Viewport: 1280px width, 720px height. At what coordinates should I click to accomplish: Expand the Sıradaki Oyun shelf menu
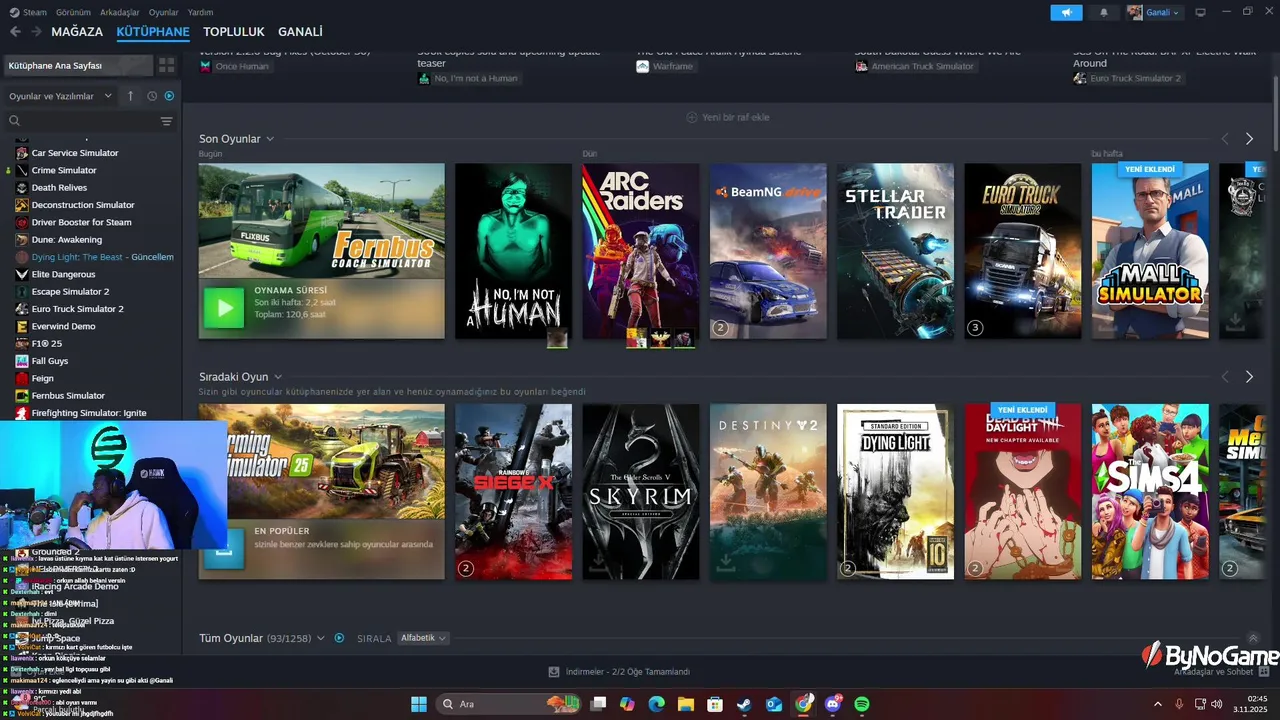[x=278, y=377]
